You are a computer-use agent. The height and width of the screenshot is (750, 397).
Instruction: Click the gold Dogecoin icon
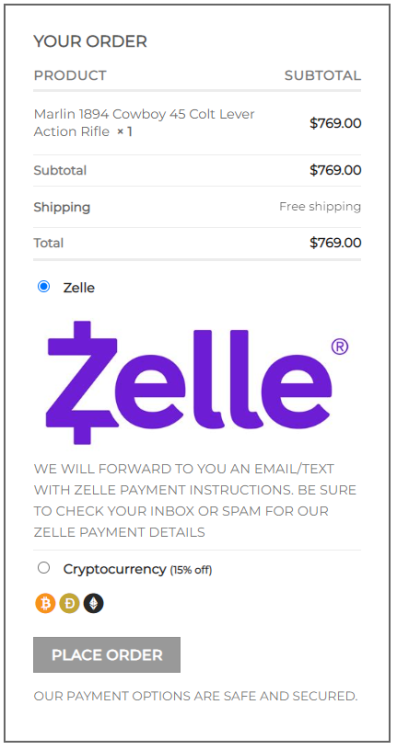tap(69, 604)
